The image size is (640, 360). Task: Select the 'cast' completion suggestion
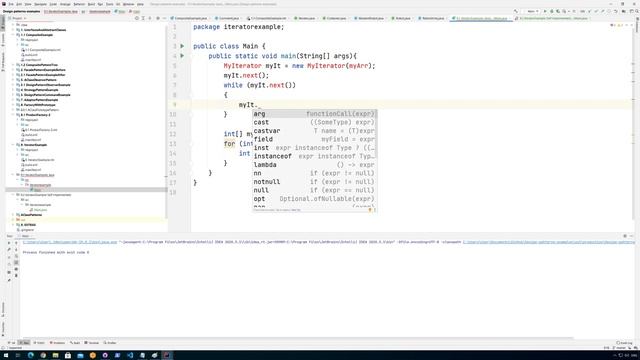coord(314,122)
